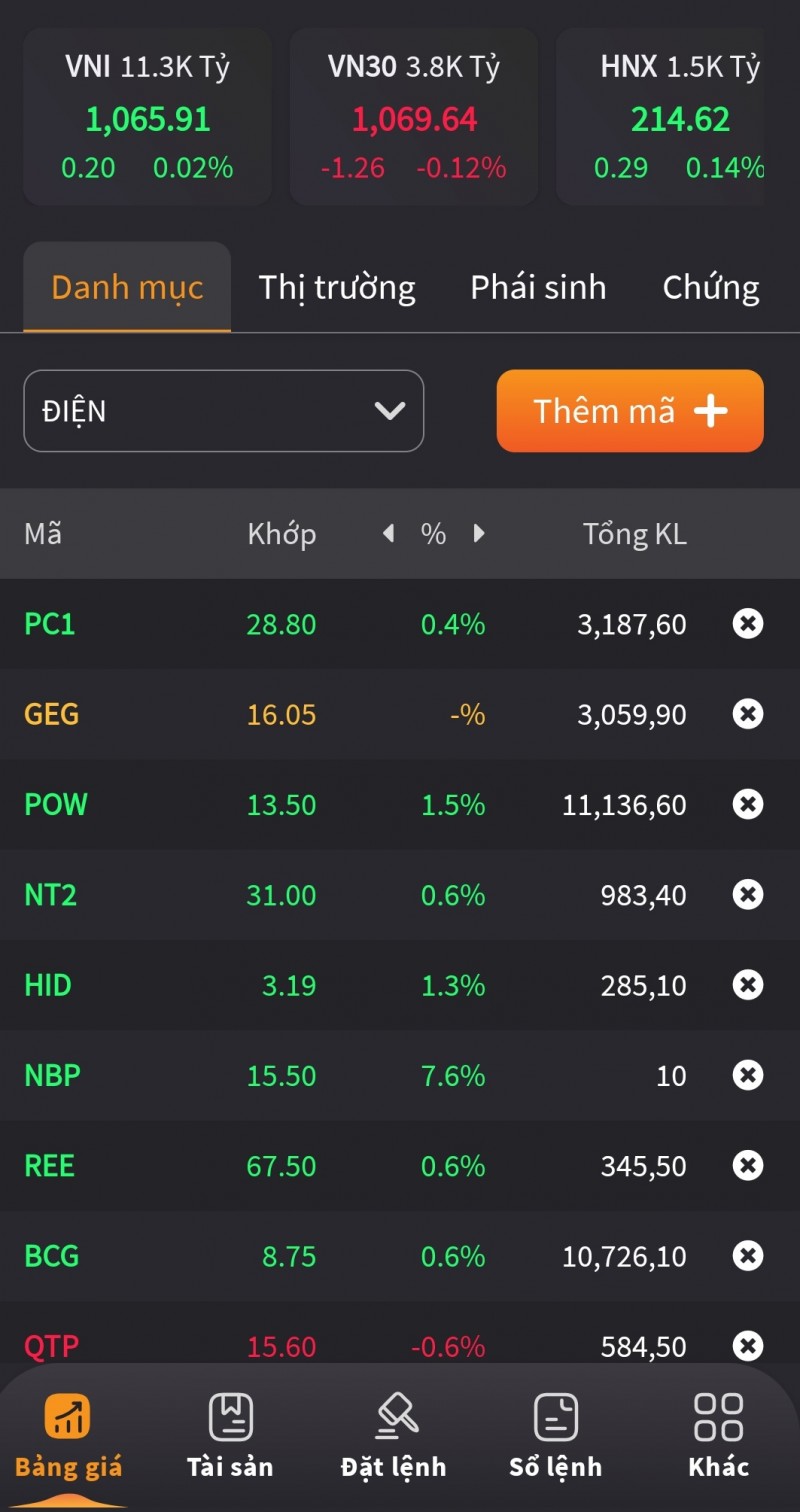Remove PC1 from the watchlist
This screenshot has width=800, height=1512.
(x=748, y=624)
